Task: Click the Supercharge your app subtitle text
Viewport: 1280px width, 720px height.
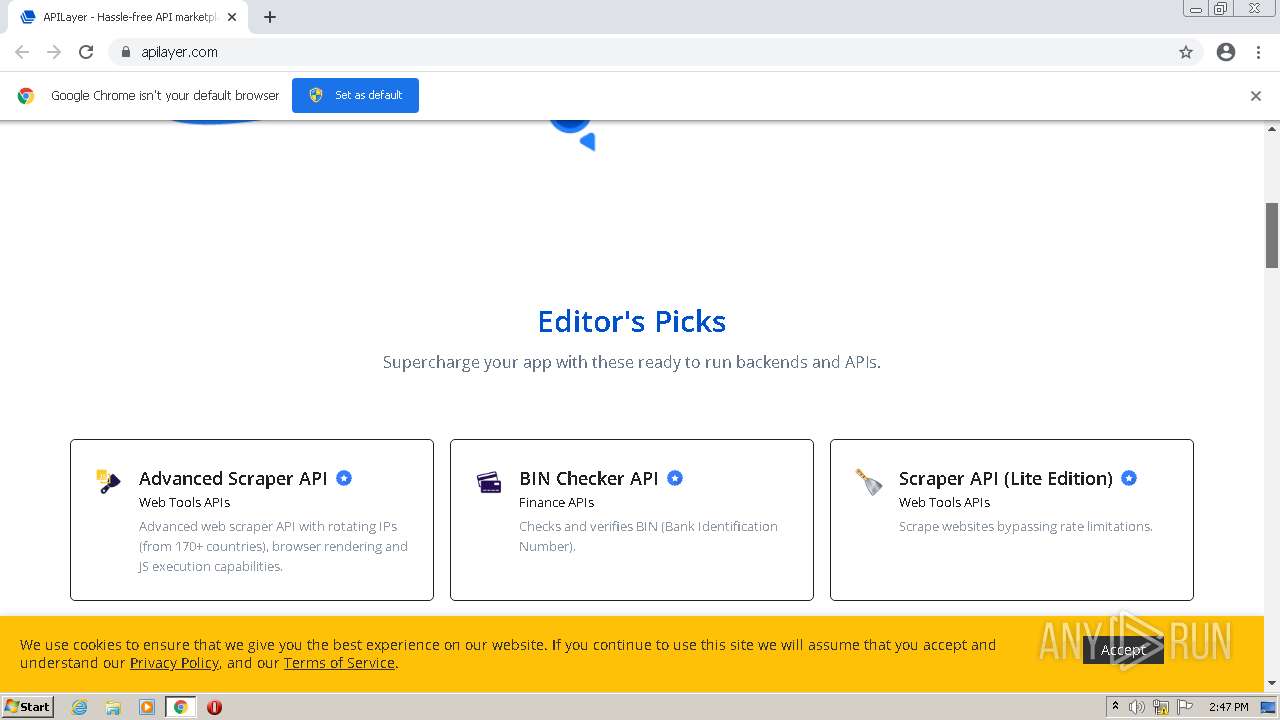Action: tap(632, 362)
